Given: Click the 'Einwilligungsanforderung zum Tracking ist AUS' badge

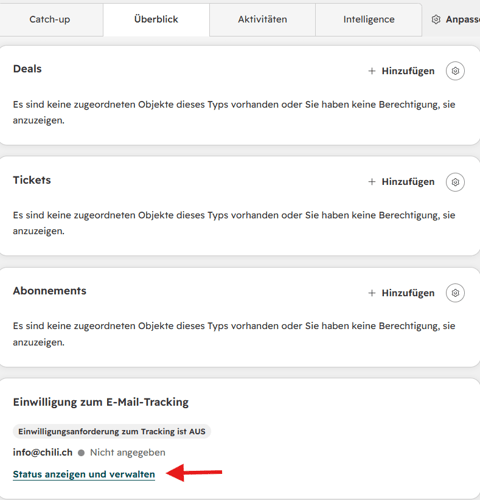Looking at the screenshot, I should coord(112,431).
